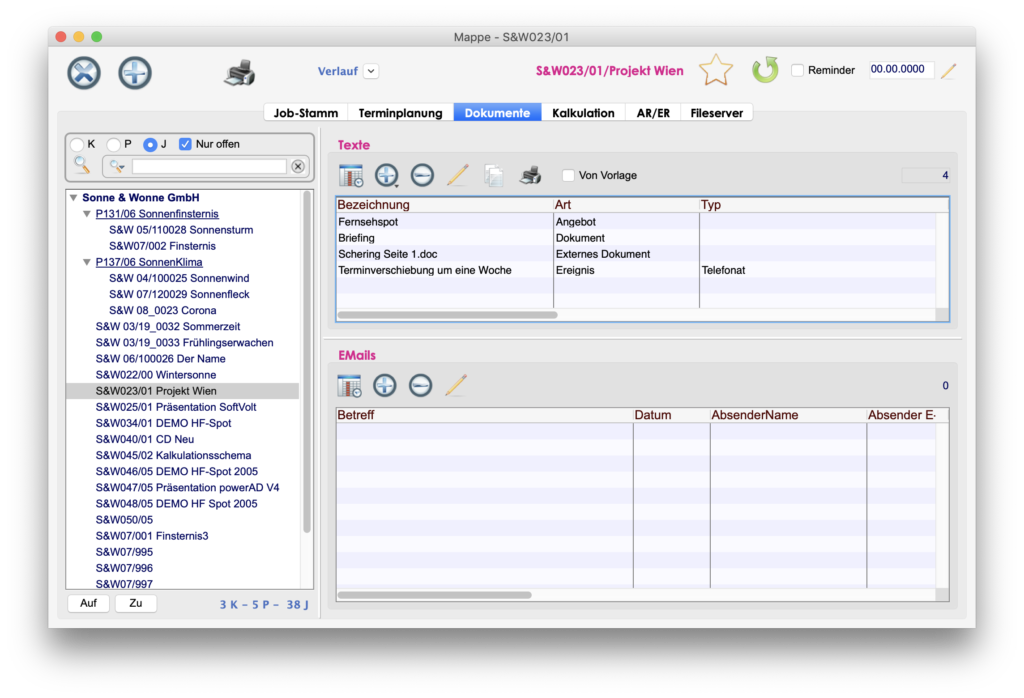
Task: Click the Zu button
Action: [135, 603]
